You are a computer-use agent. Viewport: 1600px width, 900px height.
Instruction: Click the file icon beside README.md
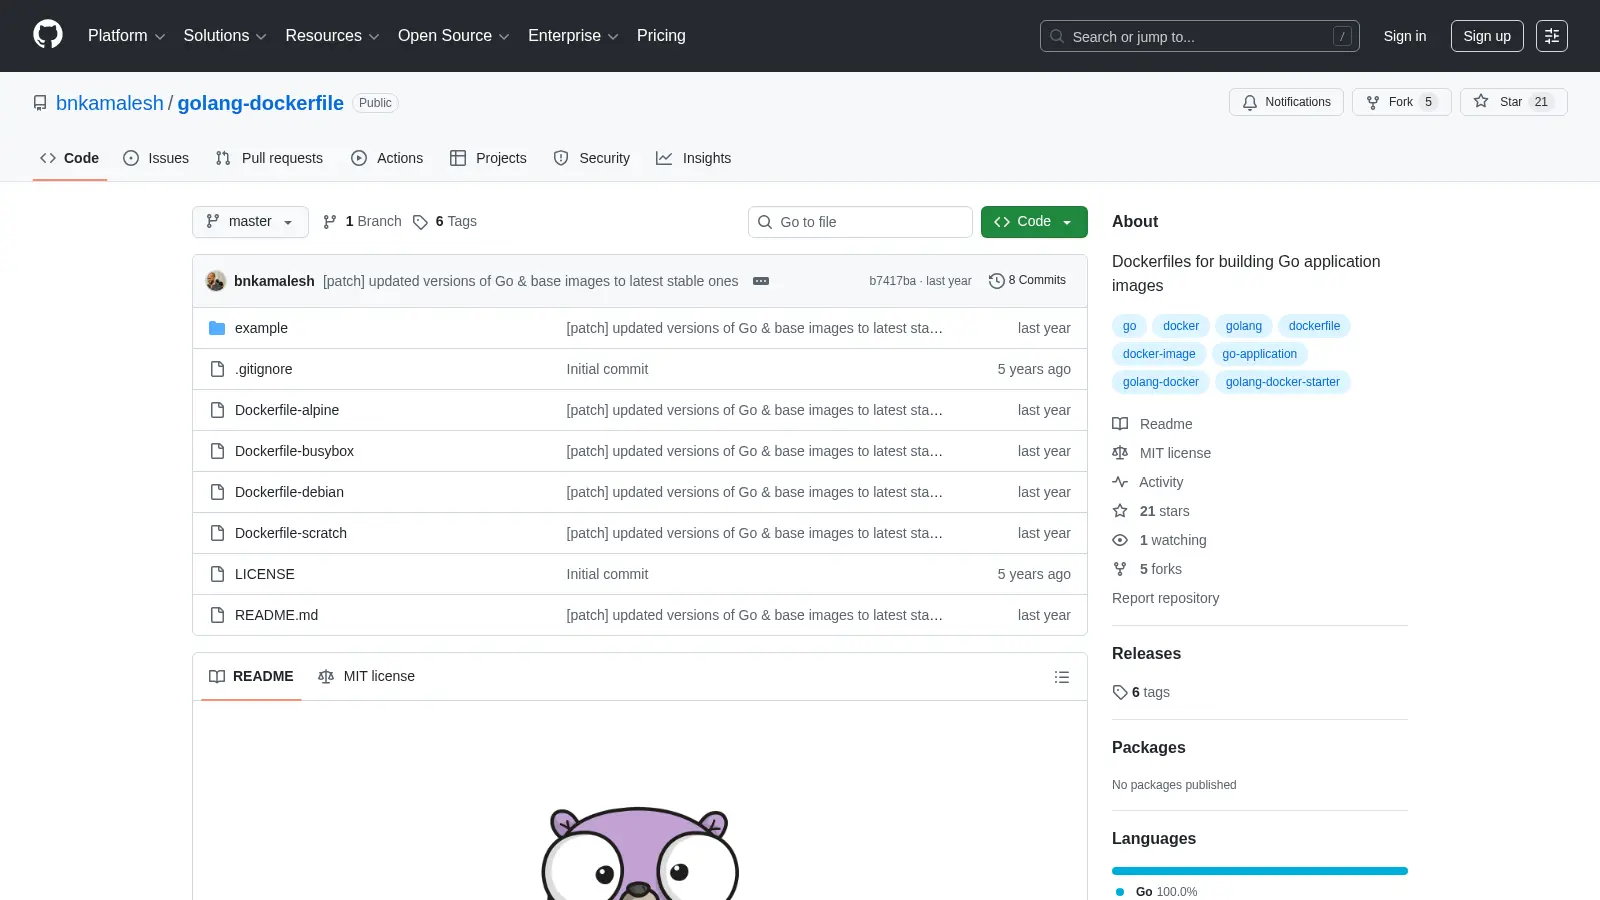point(217,615)
